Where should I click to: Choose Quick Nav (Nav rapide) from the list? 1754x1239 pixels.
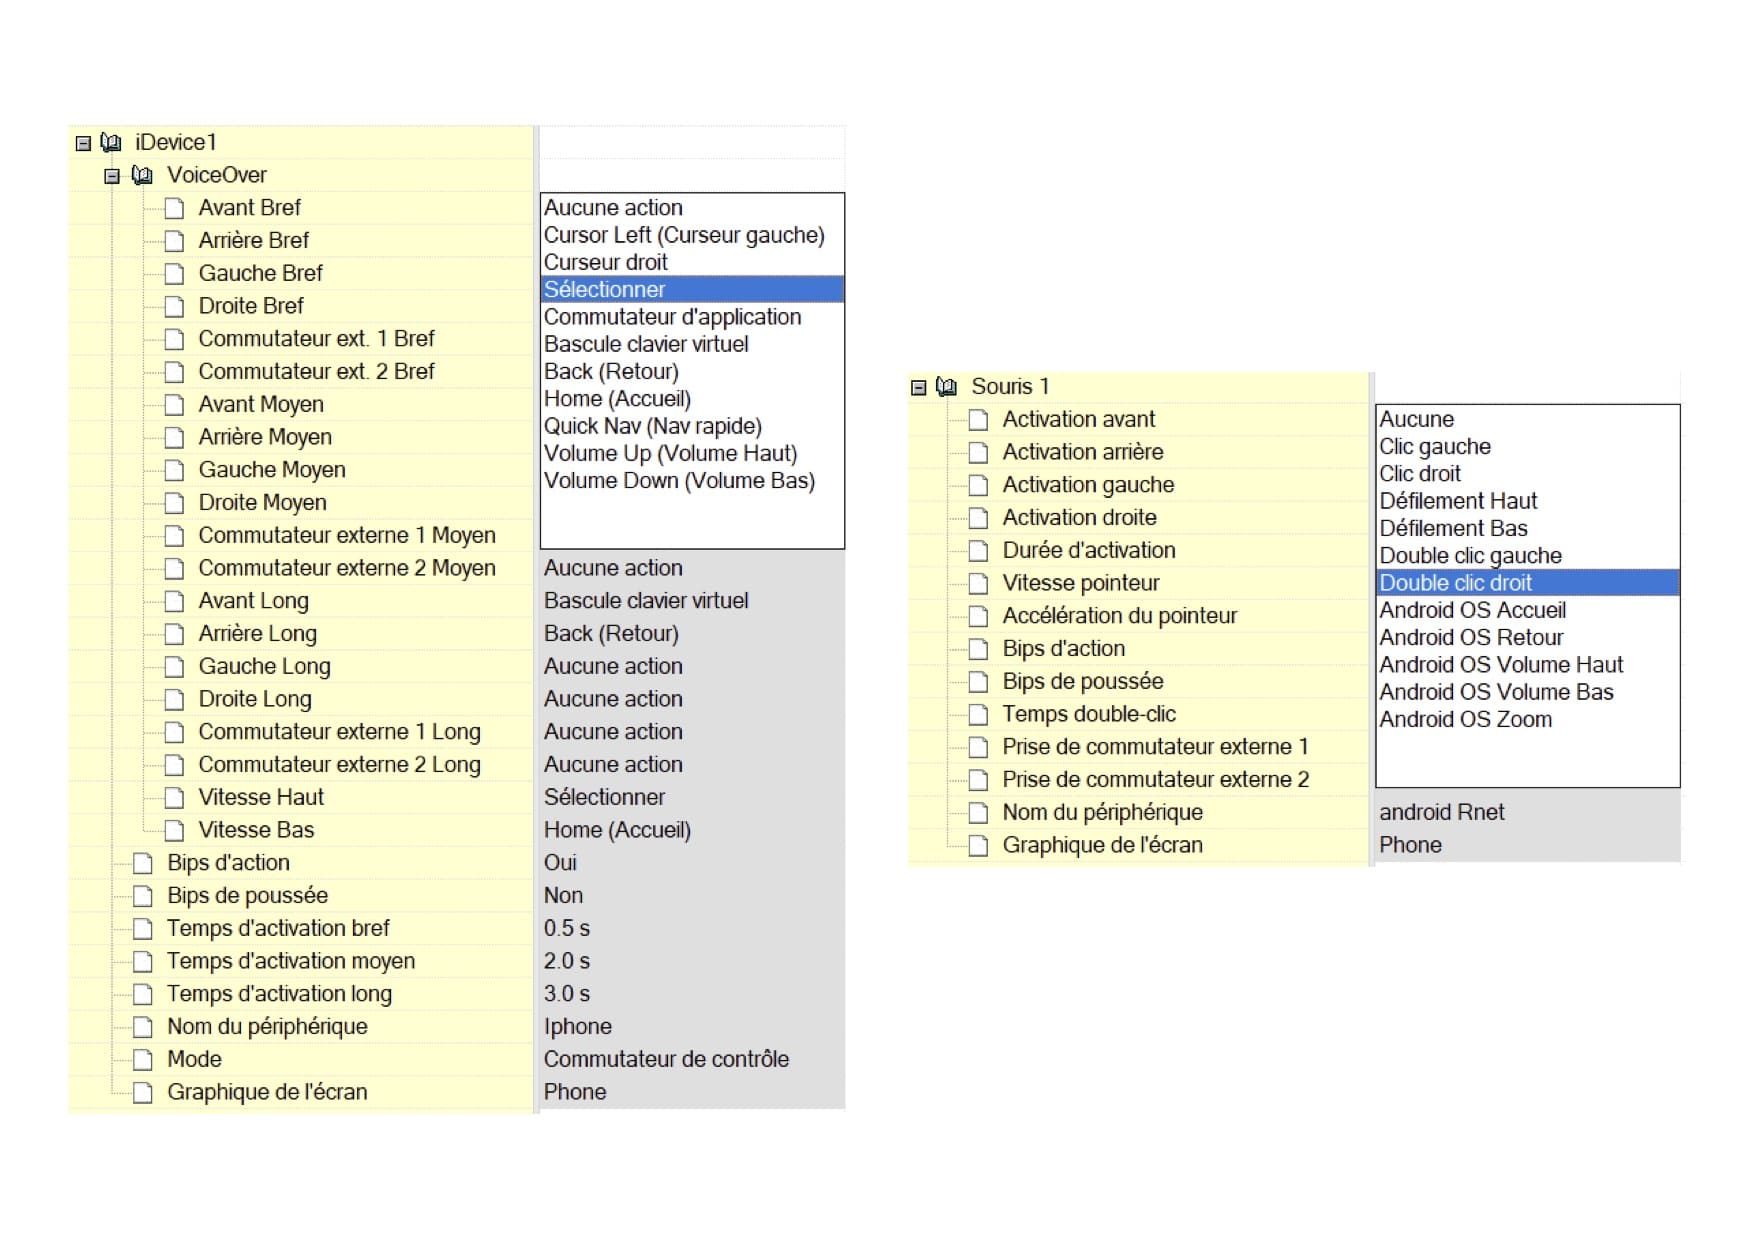coord(652,426)
